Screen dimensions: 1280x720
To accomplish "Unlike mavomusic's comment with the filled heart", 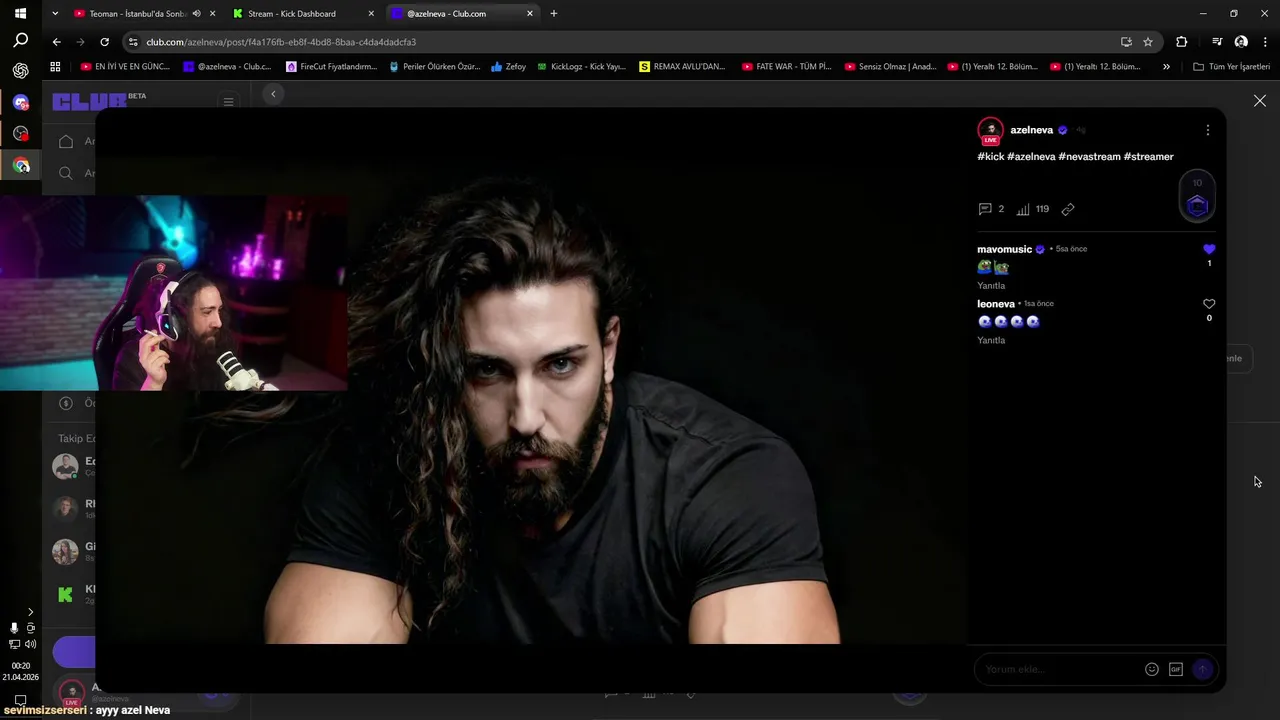I will click(x=1209, y=249).
